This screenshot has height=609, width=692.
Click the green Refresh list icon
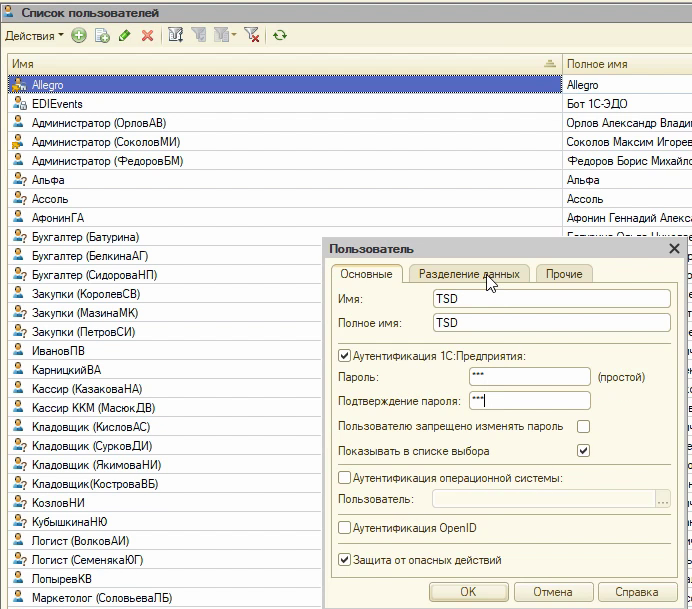(280, 35)
